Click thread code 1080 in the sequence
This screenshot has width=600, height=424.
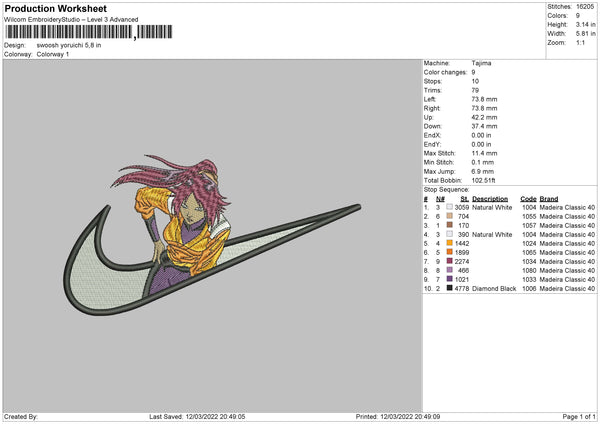529,270
